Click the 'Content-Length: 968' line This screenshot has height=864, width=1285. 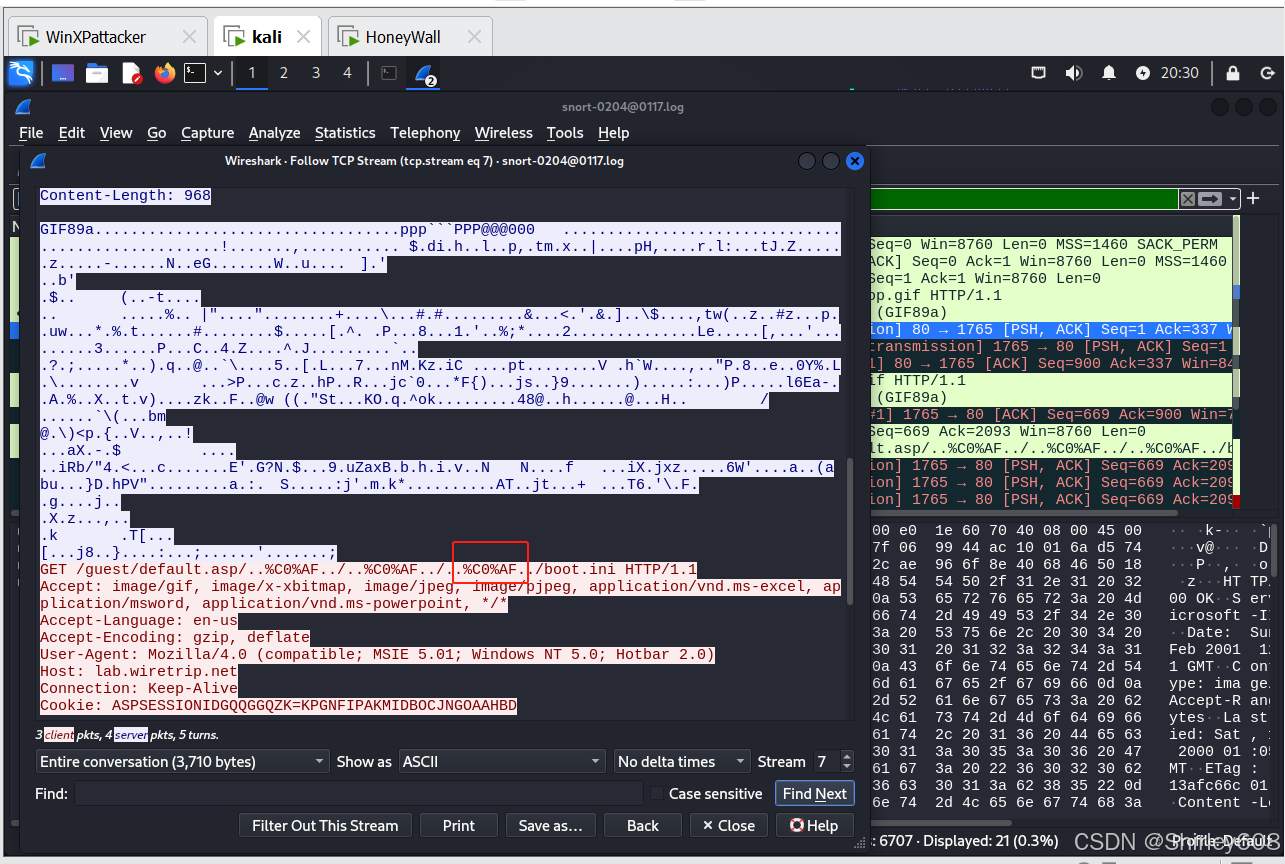coord(125,196)
